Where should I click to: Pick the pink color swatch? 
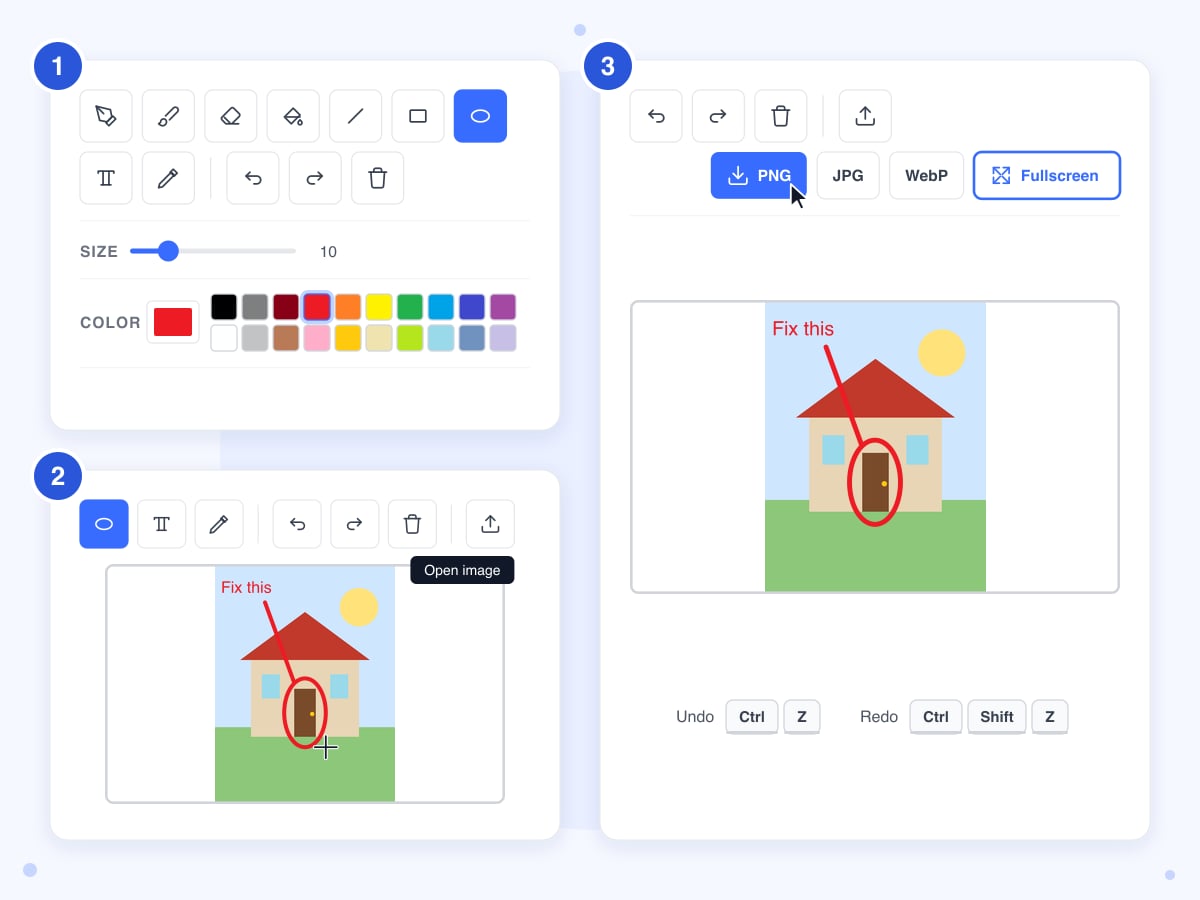pos(317,338)
